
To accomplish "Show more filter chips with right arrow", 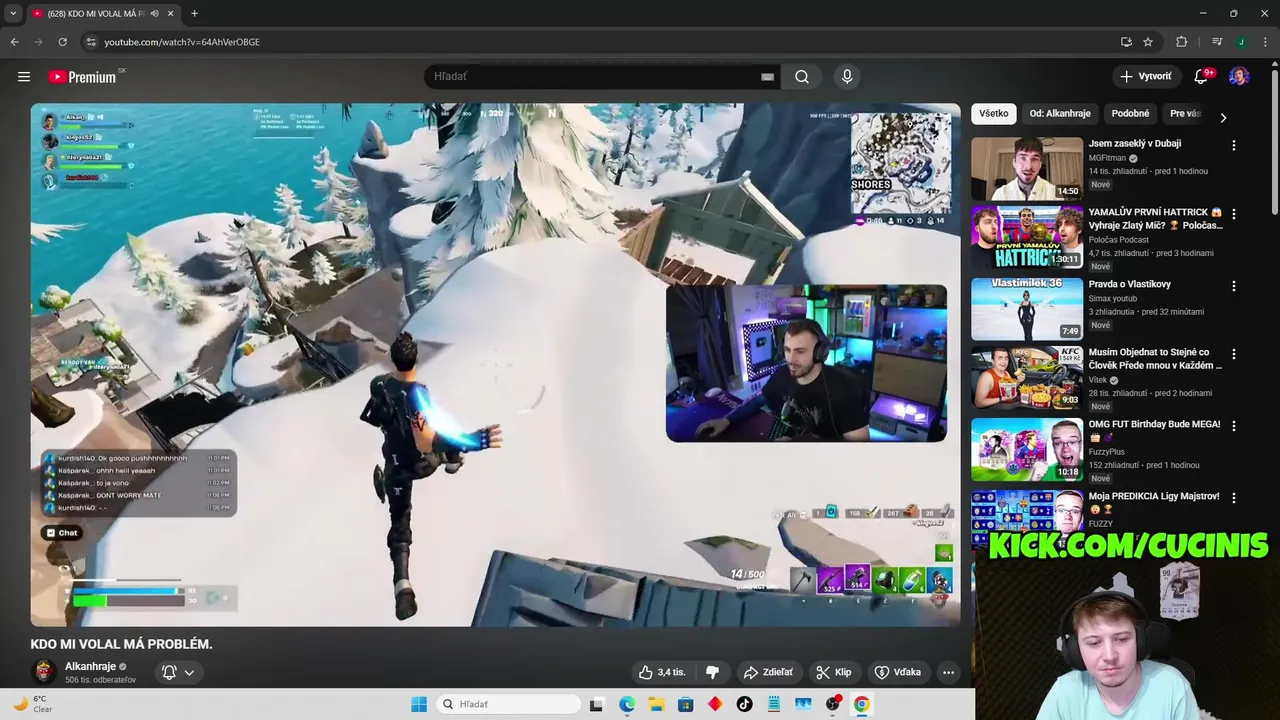I will click(x=1223, y=117).
